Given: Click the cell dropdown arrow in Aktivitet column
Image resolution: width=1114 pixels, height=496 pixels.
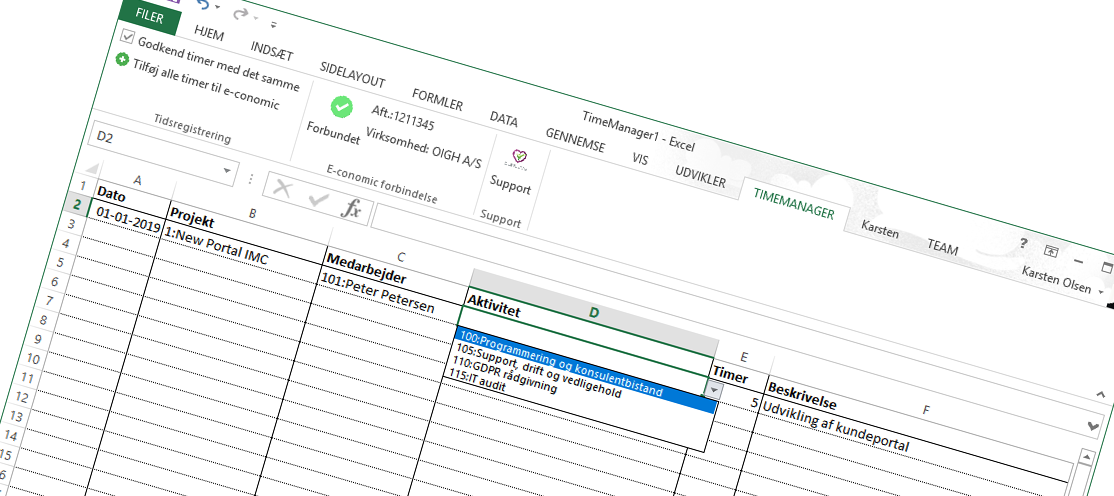Looking at the screenshot, I should [714, 390].
